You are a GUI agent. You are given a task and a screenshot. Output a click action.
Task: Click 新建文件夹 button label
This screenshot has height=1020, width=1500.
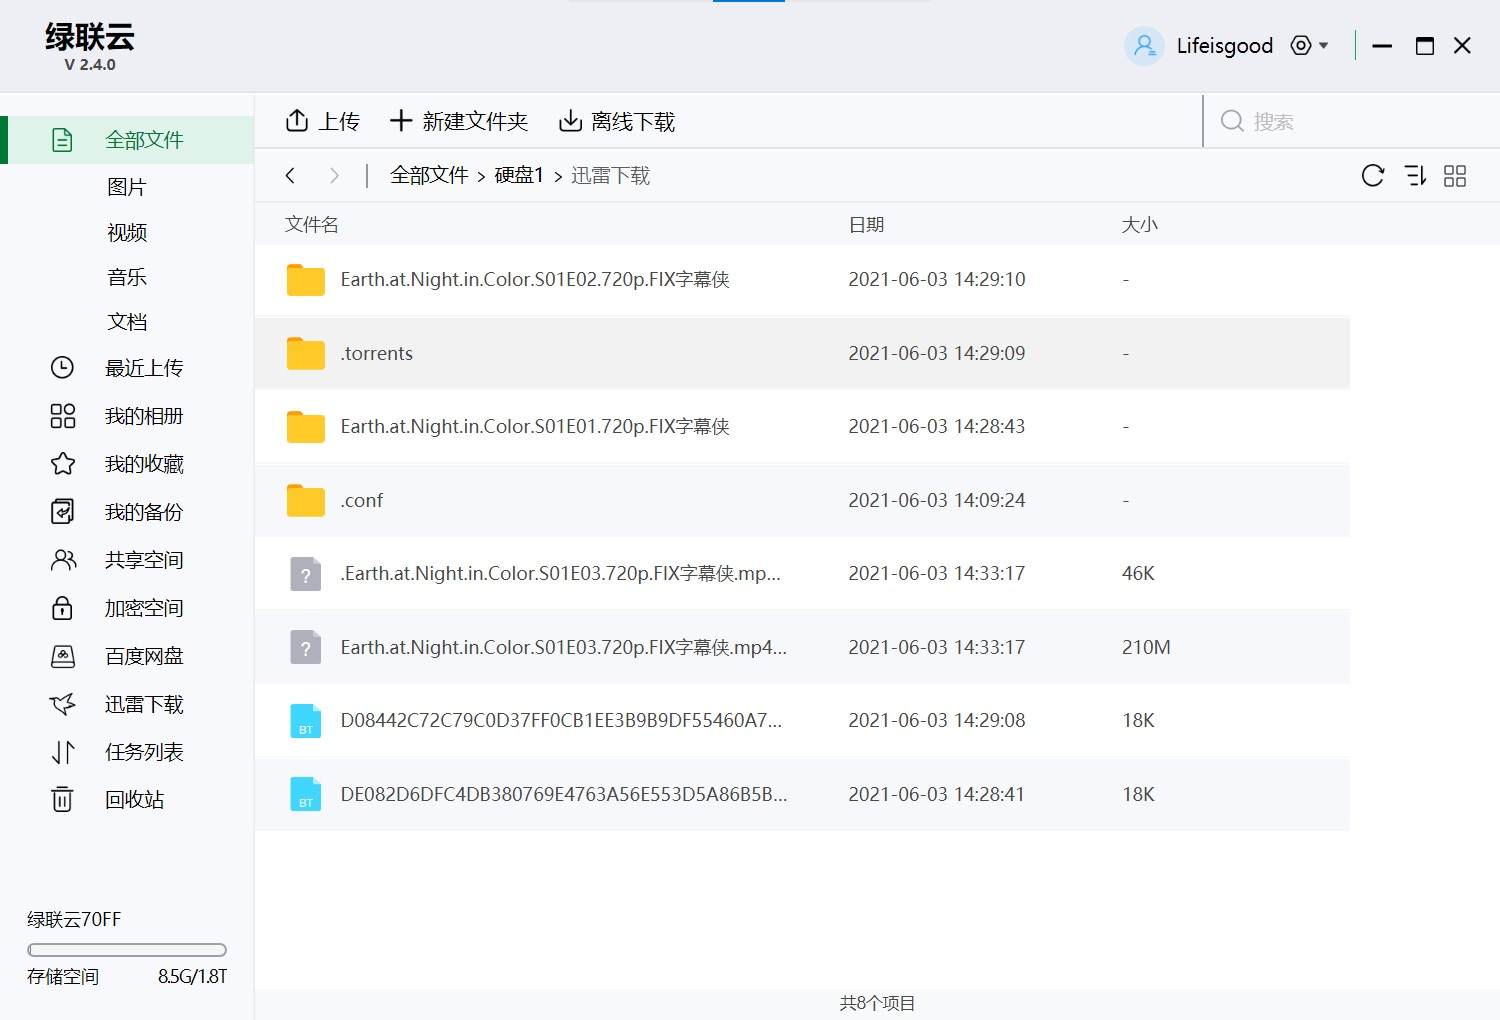tap(475, 121)
